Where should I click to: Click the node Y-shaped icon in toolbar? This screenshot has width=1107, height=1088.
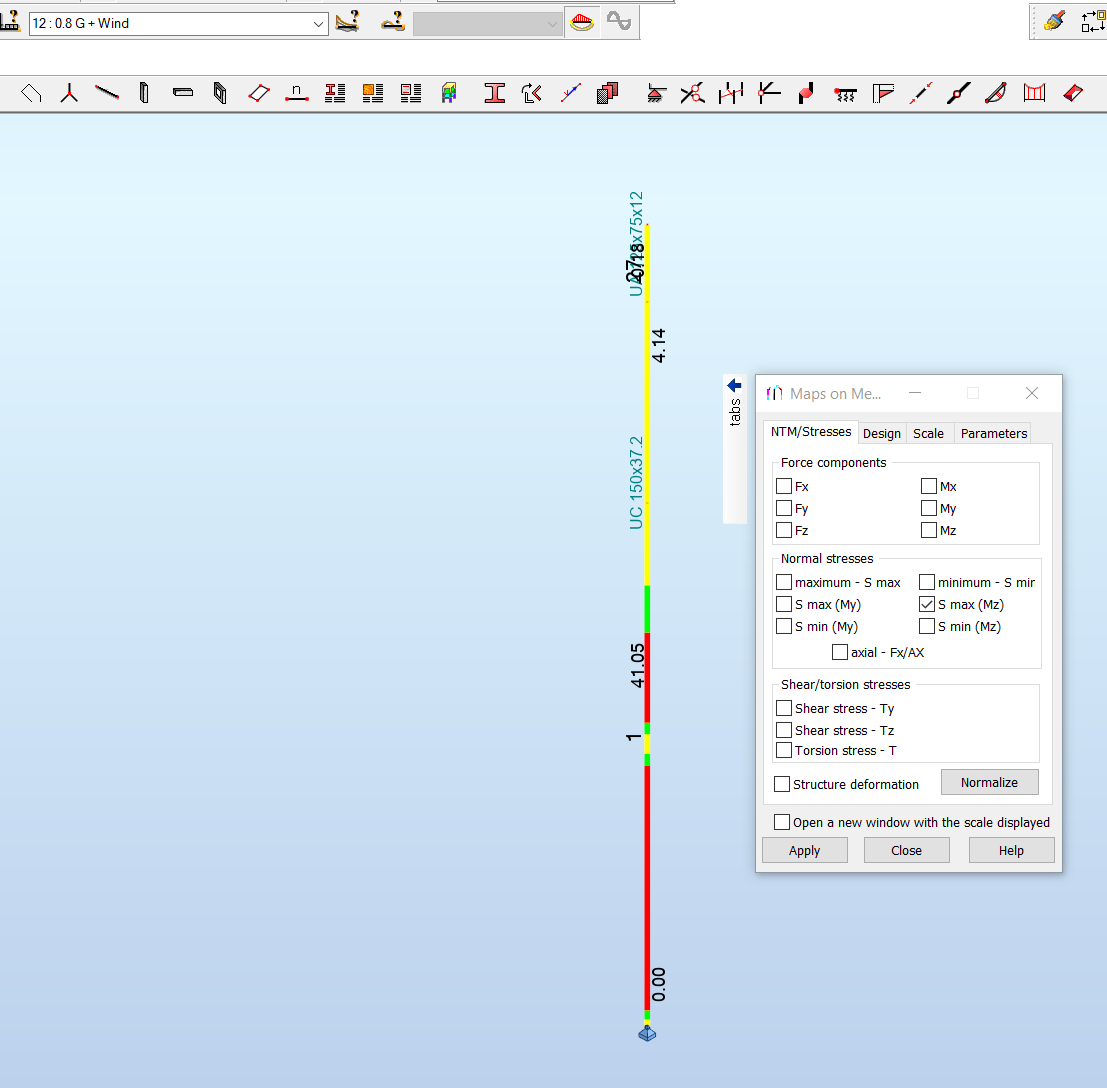(69, 94)
